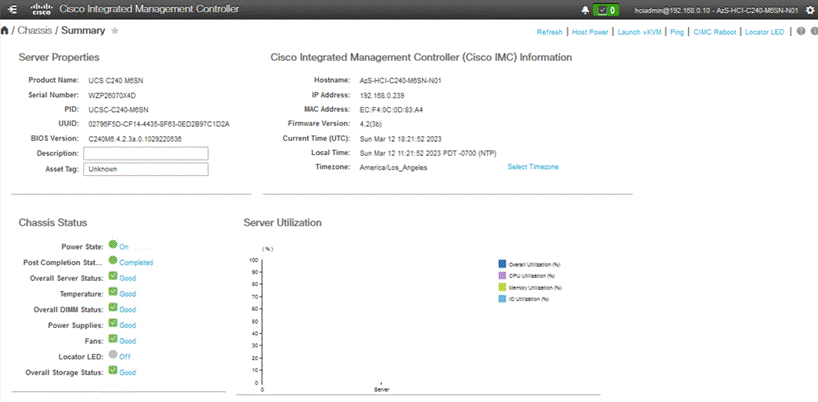This screenshot has width=818, height=402.
Task: Go to the home icon in breadcrumb
Action: click(x=5, y=31)
